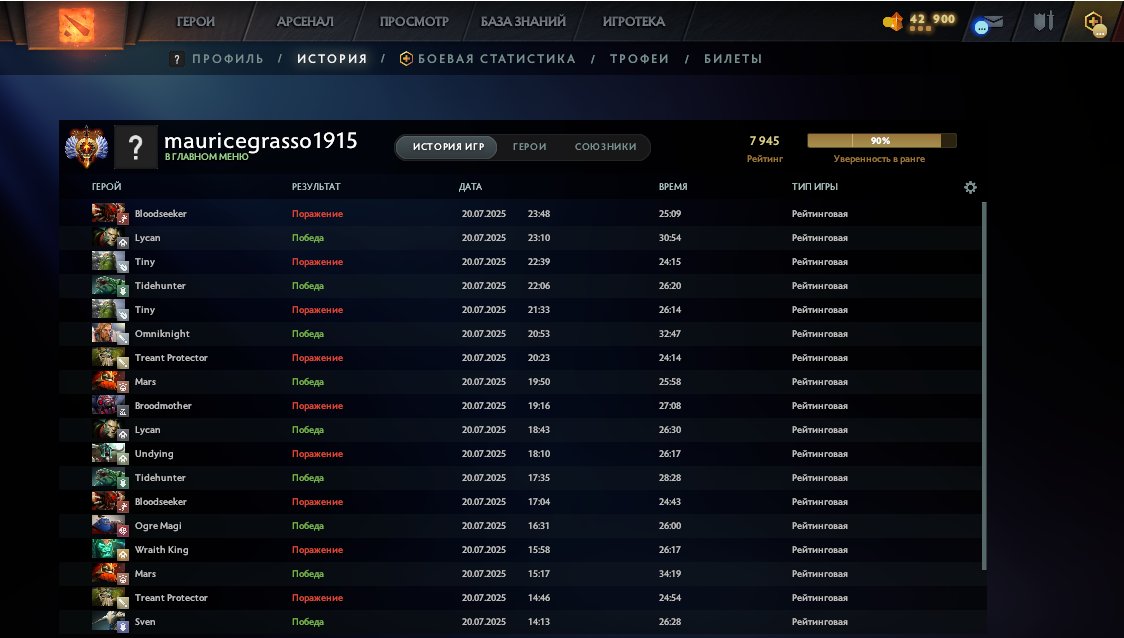This screenshot has height=638, width=1124.
Task: Open the ИГРОТЕКА top menu
Action: (634, 22)
